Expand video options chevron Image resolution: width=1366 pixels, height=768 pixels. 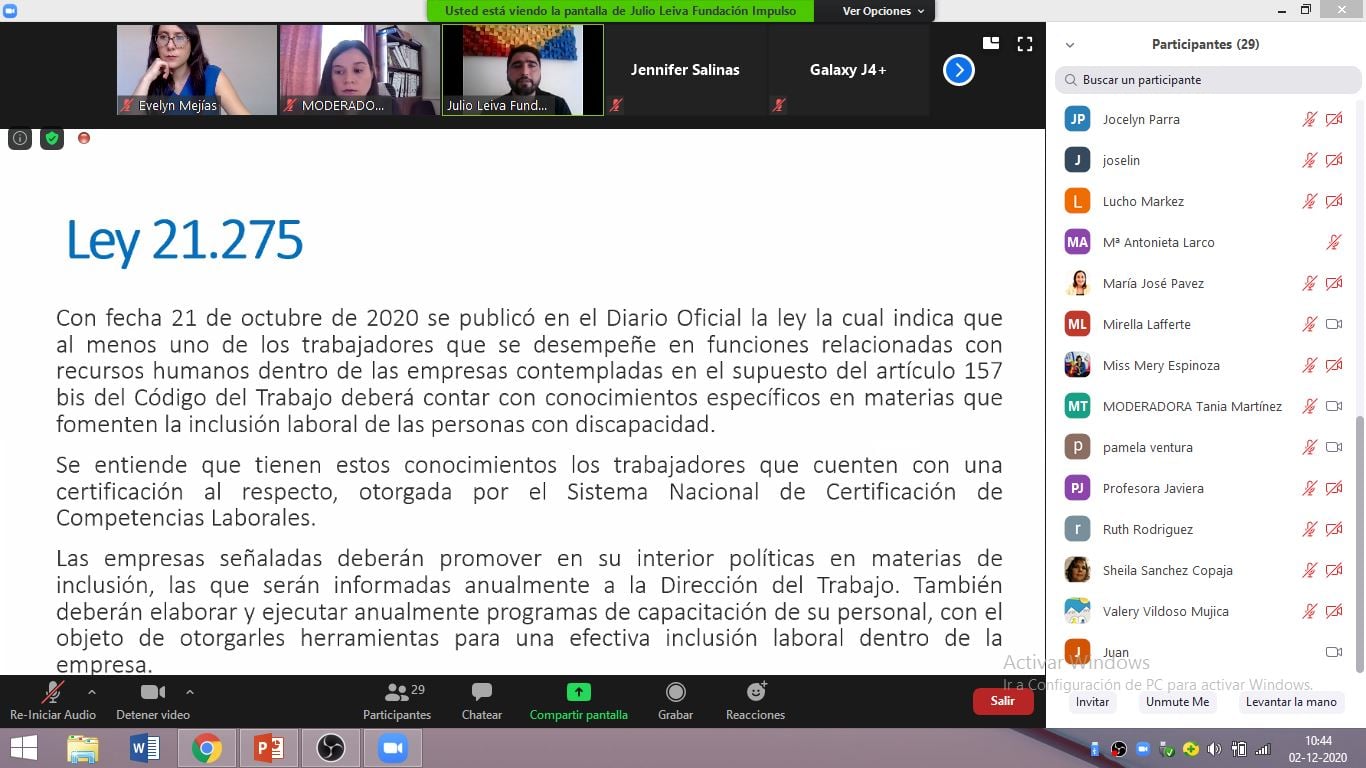190,691
